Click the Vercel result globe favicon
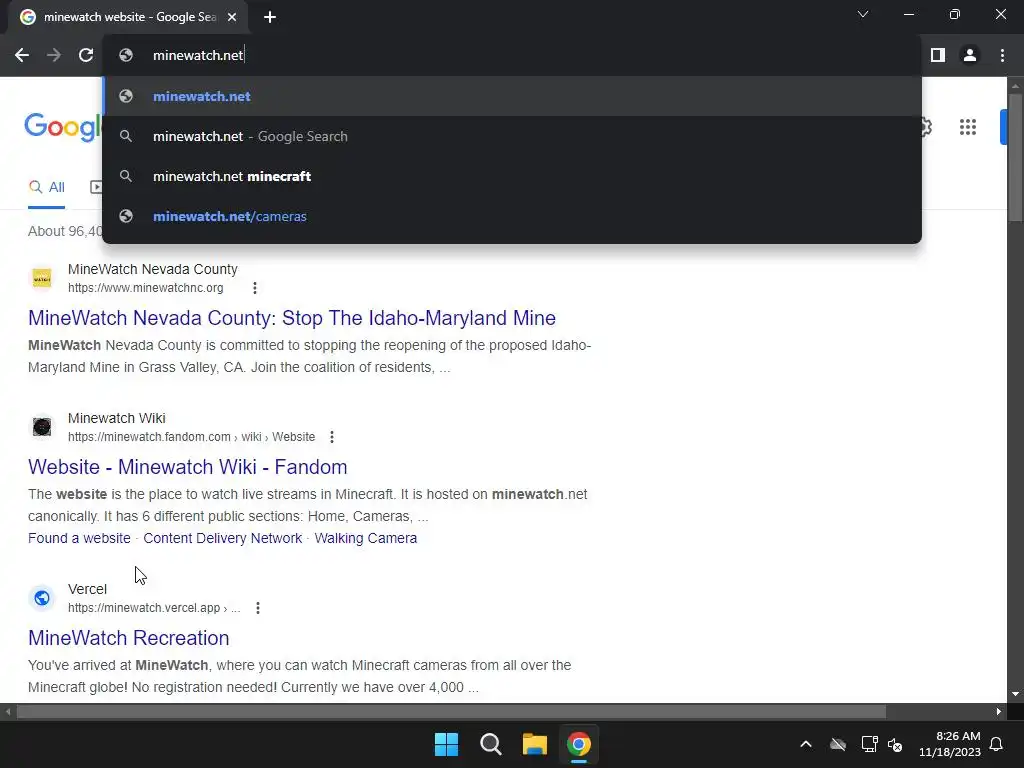 pos(42,598)
